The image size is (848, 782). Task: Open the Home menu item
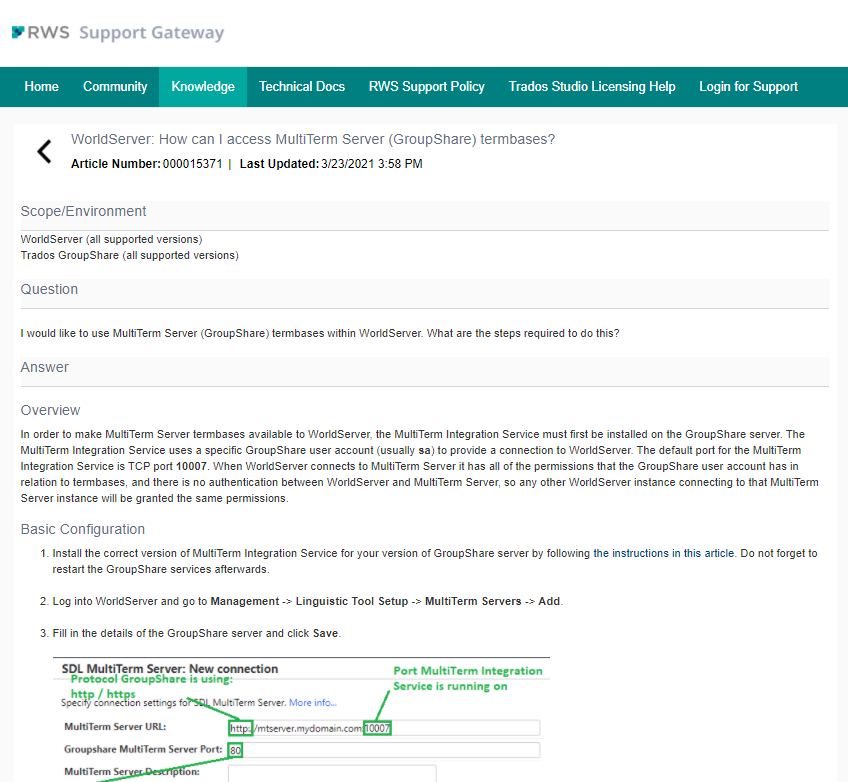tap(42, 87)
